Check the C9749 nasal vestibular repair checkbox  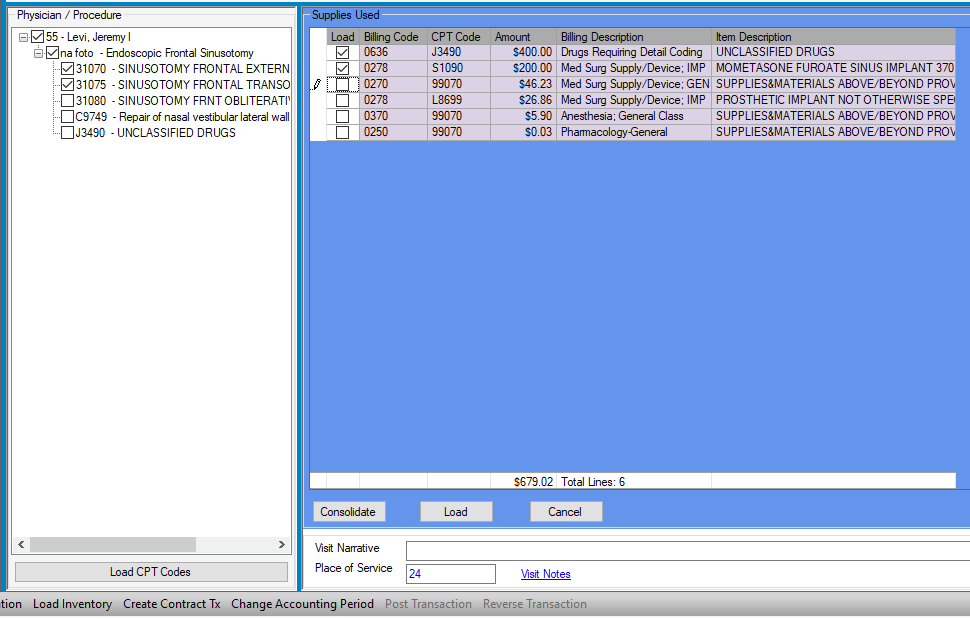[68, 117]
